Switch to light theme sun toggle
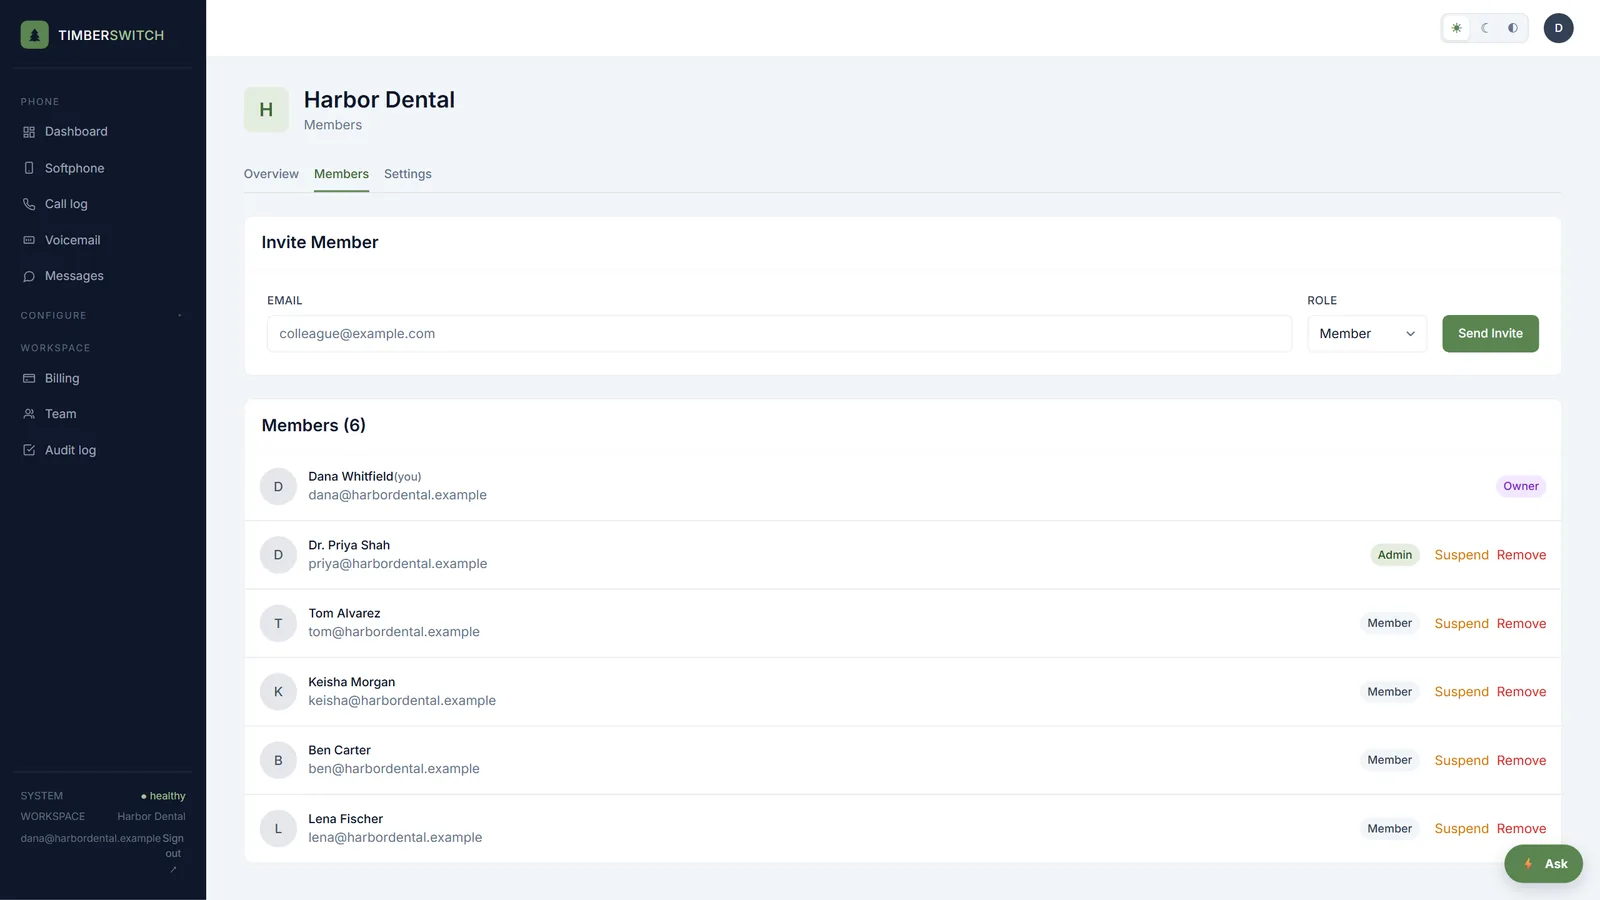Viewport: 1600px width, 900px height. pos(1457,28)
